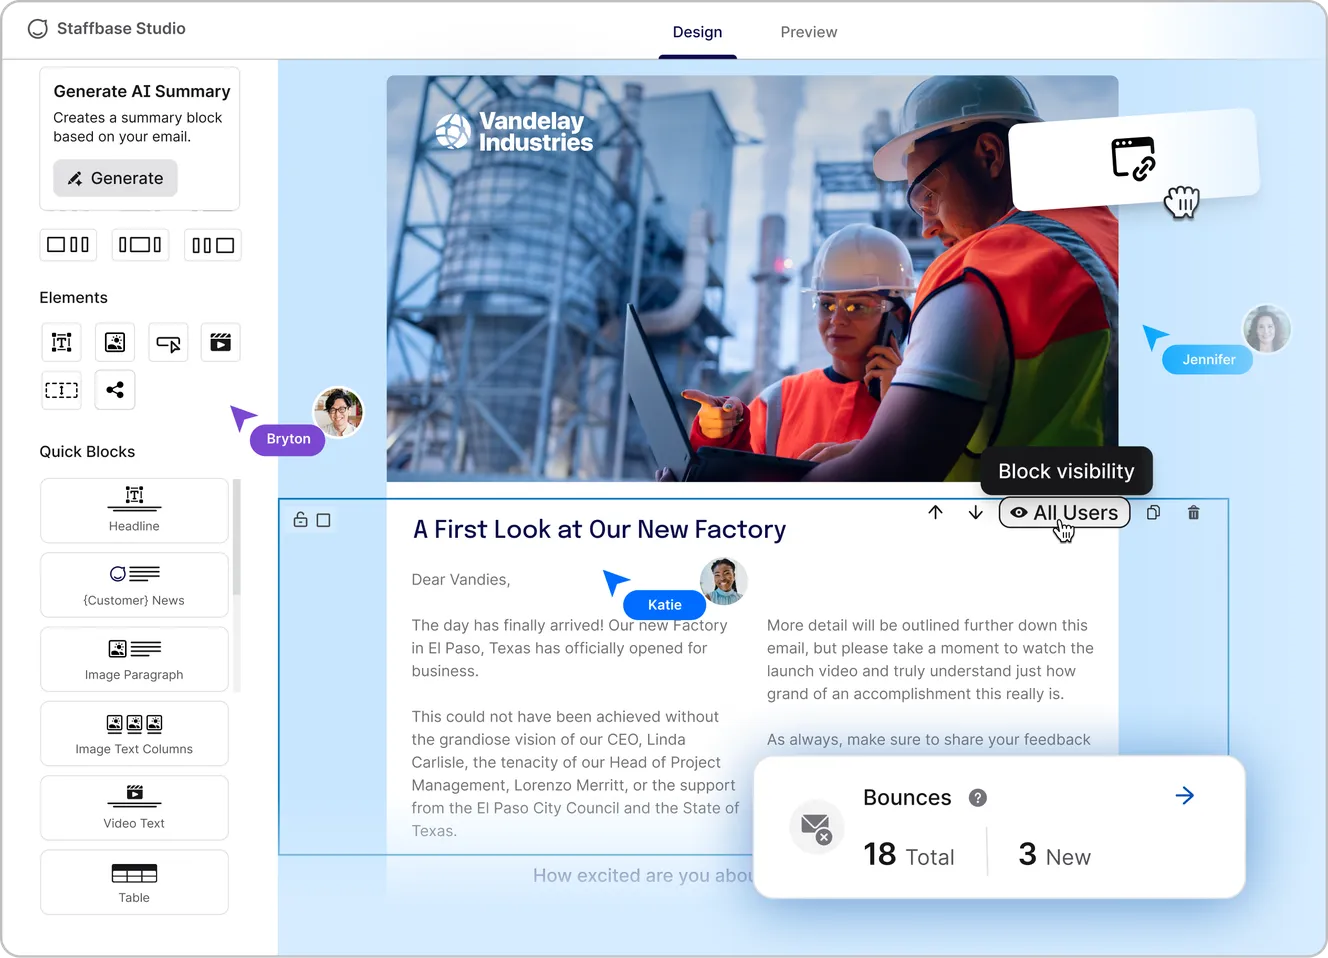Select the Image element icon
The image size is (1328, 958).
click(115, 343)
